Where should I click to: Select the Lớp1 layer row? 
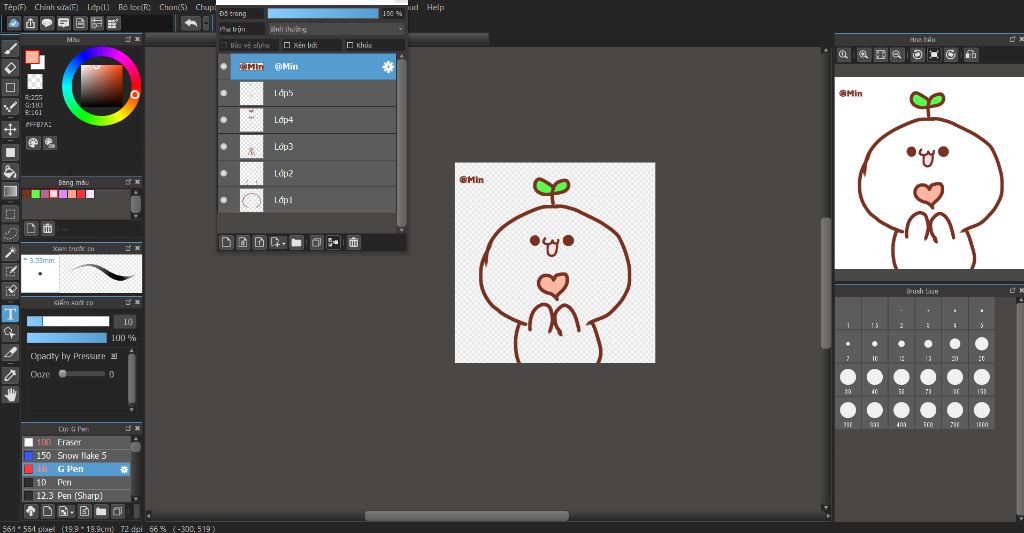click(x=313, y=200)
